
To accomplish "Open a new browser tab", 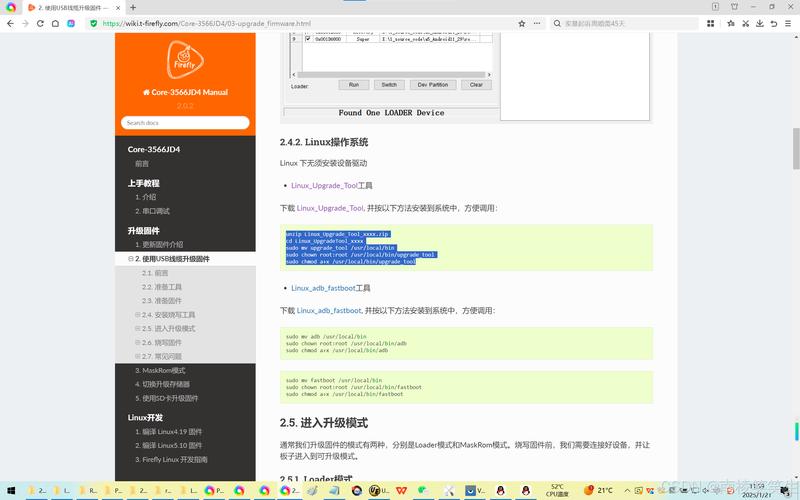I will [133, 8].
